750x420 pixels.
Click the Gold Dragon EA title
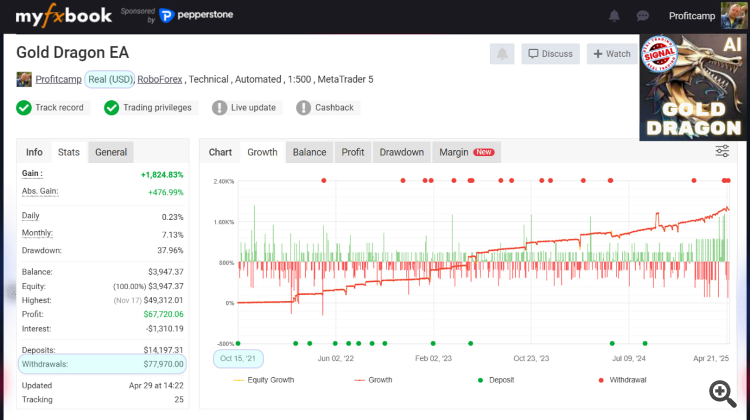(73, 52)
